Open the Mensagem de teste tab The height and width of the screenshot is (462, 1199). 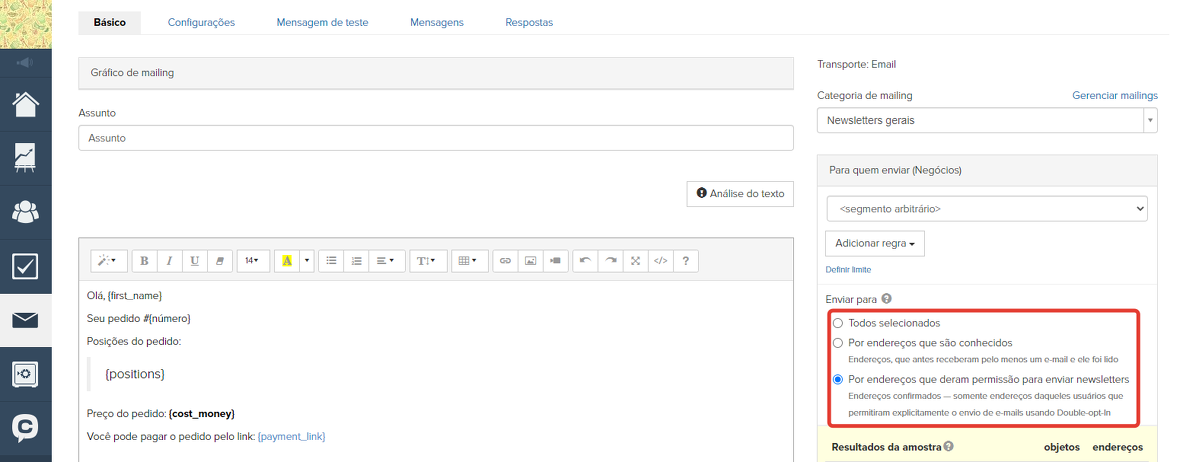click(x=322, y=22)
